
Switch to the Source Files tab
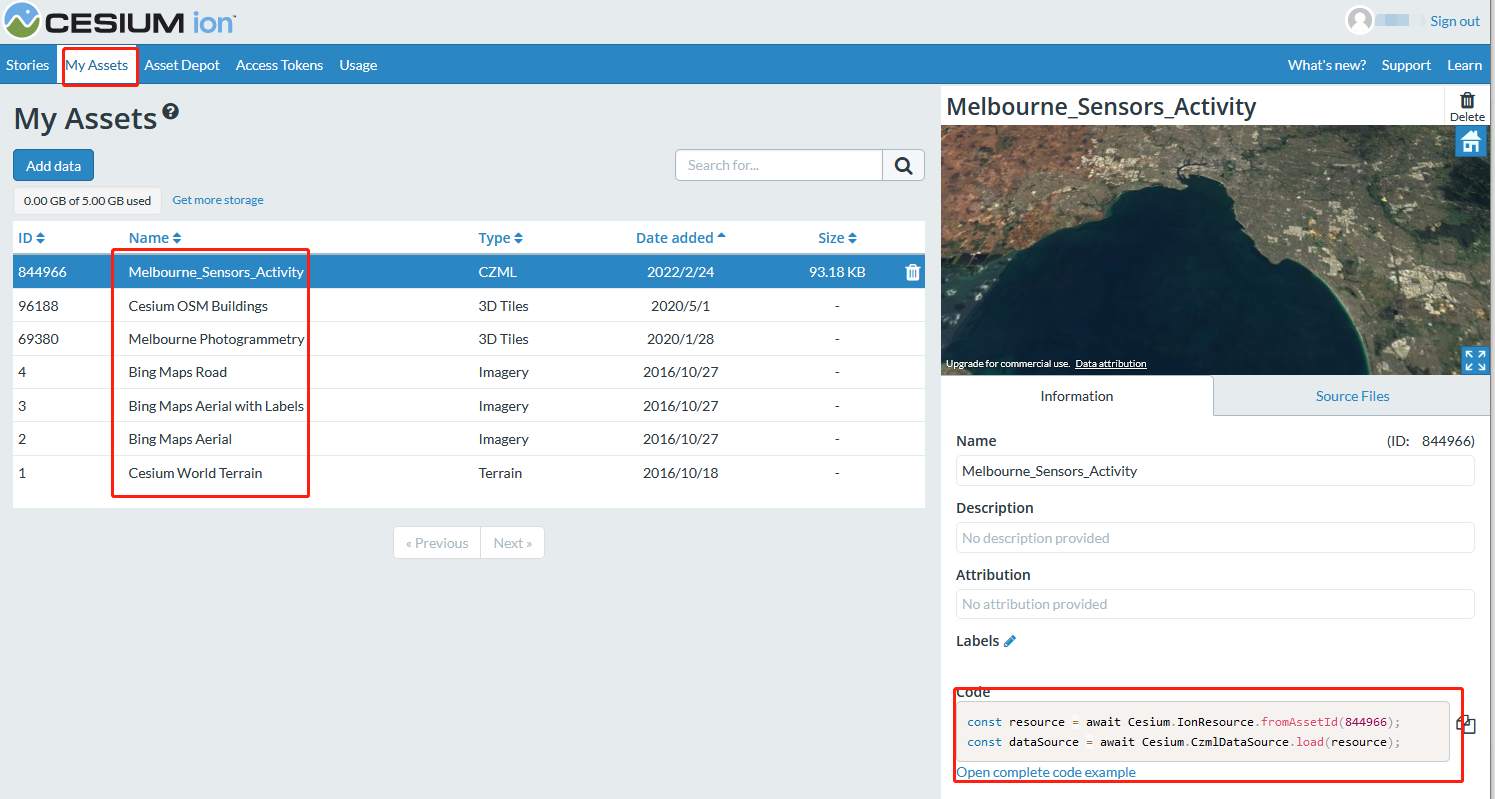pos(1352,396)
